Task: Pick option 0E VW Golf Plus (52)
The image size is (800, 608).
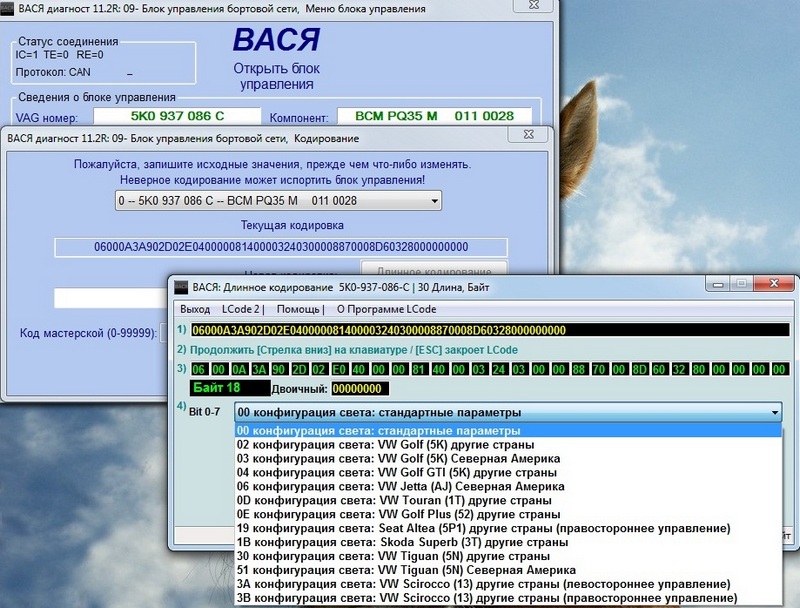Action: 508,514
